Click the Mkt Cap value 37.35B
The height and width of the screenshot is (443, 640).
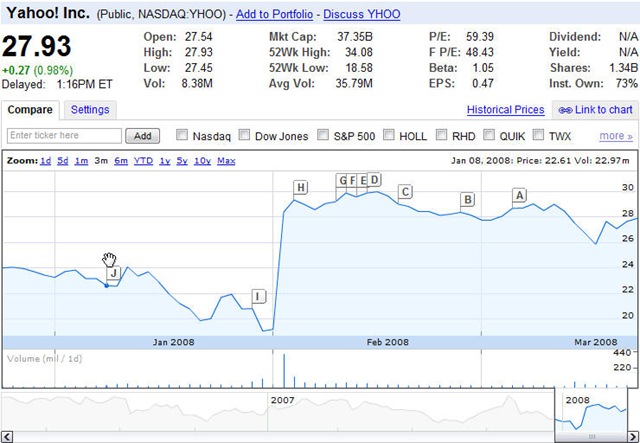pyautogui.click(x=355, y=37)
